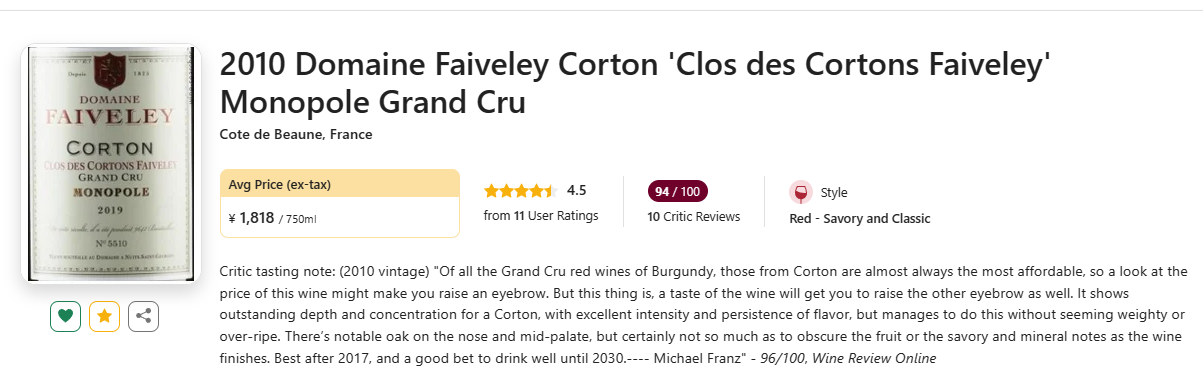Click the Red - Savory and Classic style label
The image size is (1203, 373).
(x=860, y=219)
